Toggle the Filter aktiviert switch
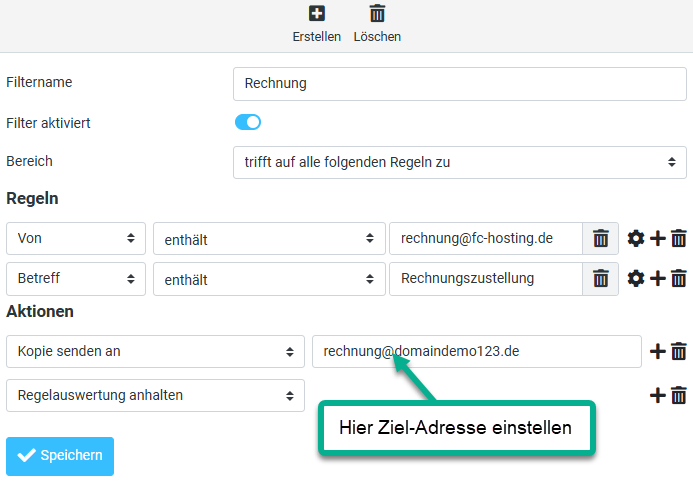The image size is (693, 492). tap(247, 122)
